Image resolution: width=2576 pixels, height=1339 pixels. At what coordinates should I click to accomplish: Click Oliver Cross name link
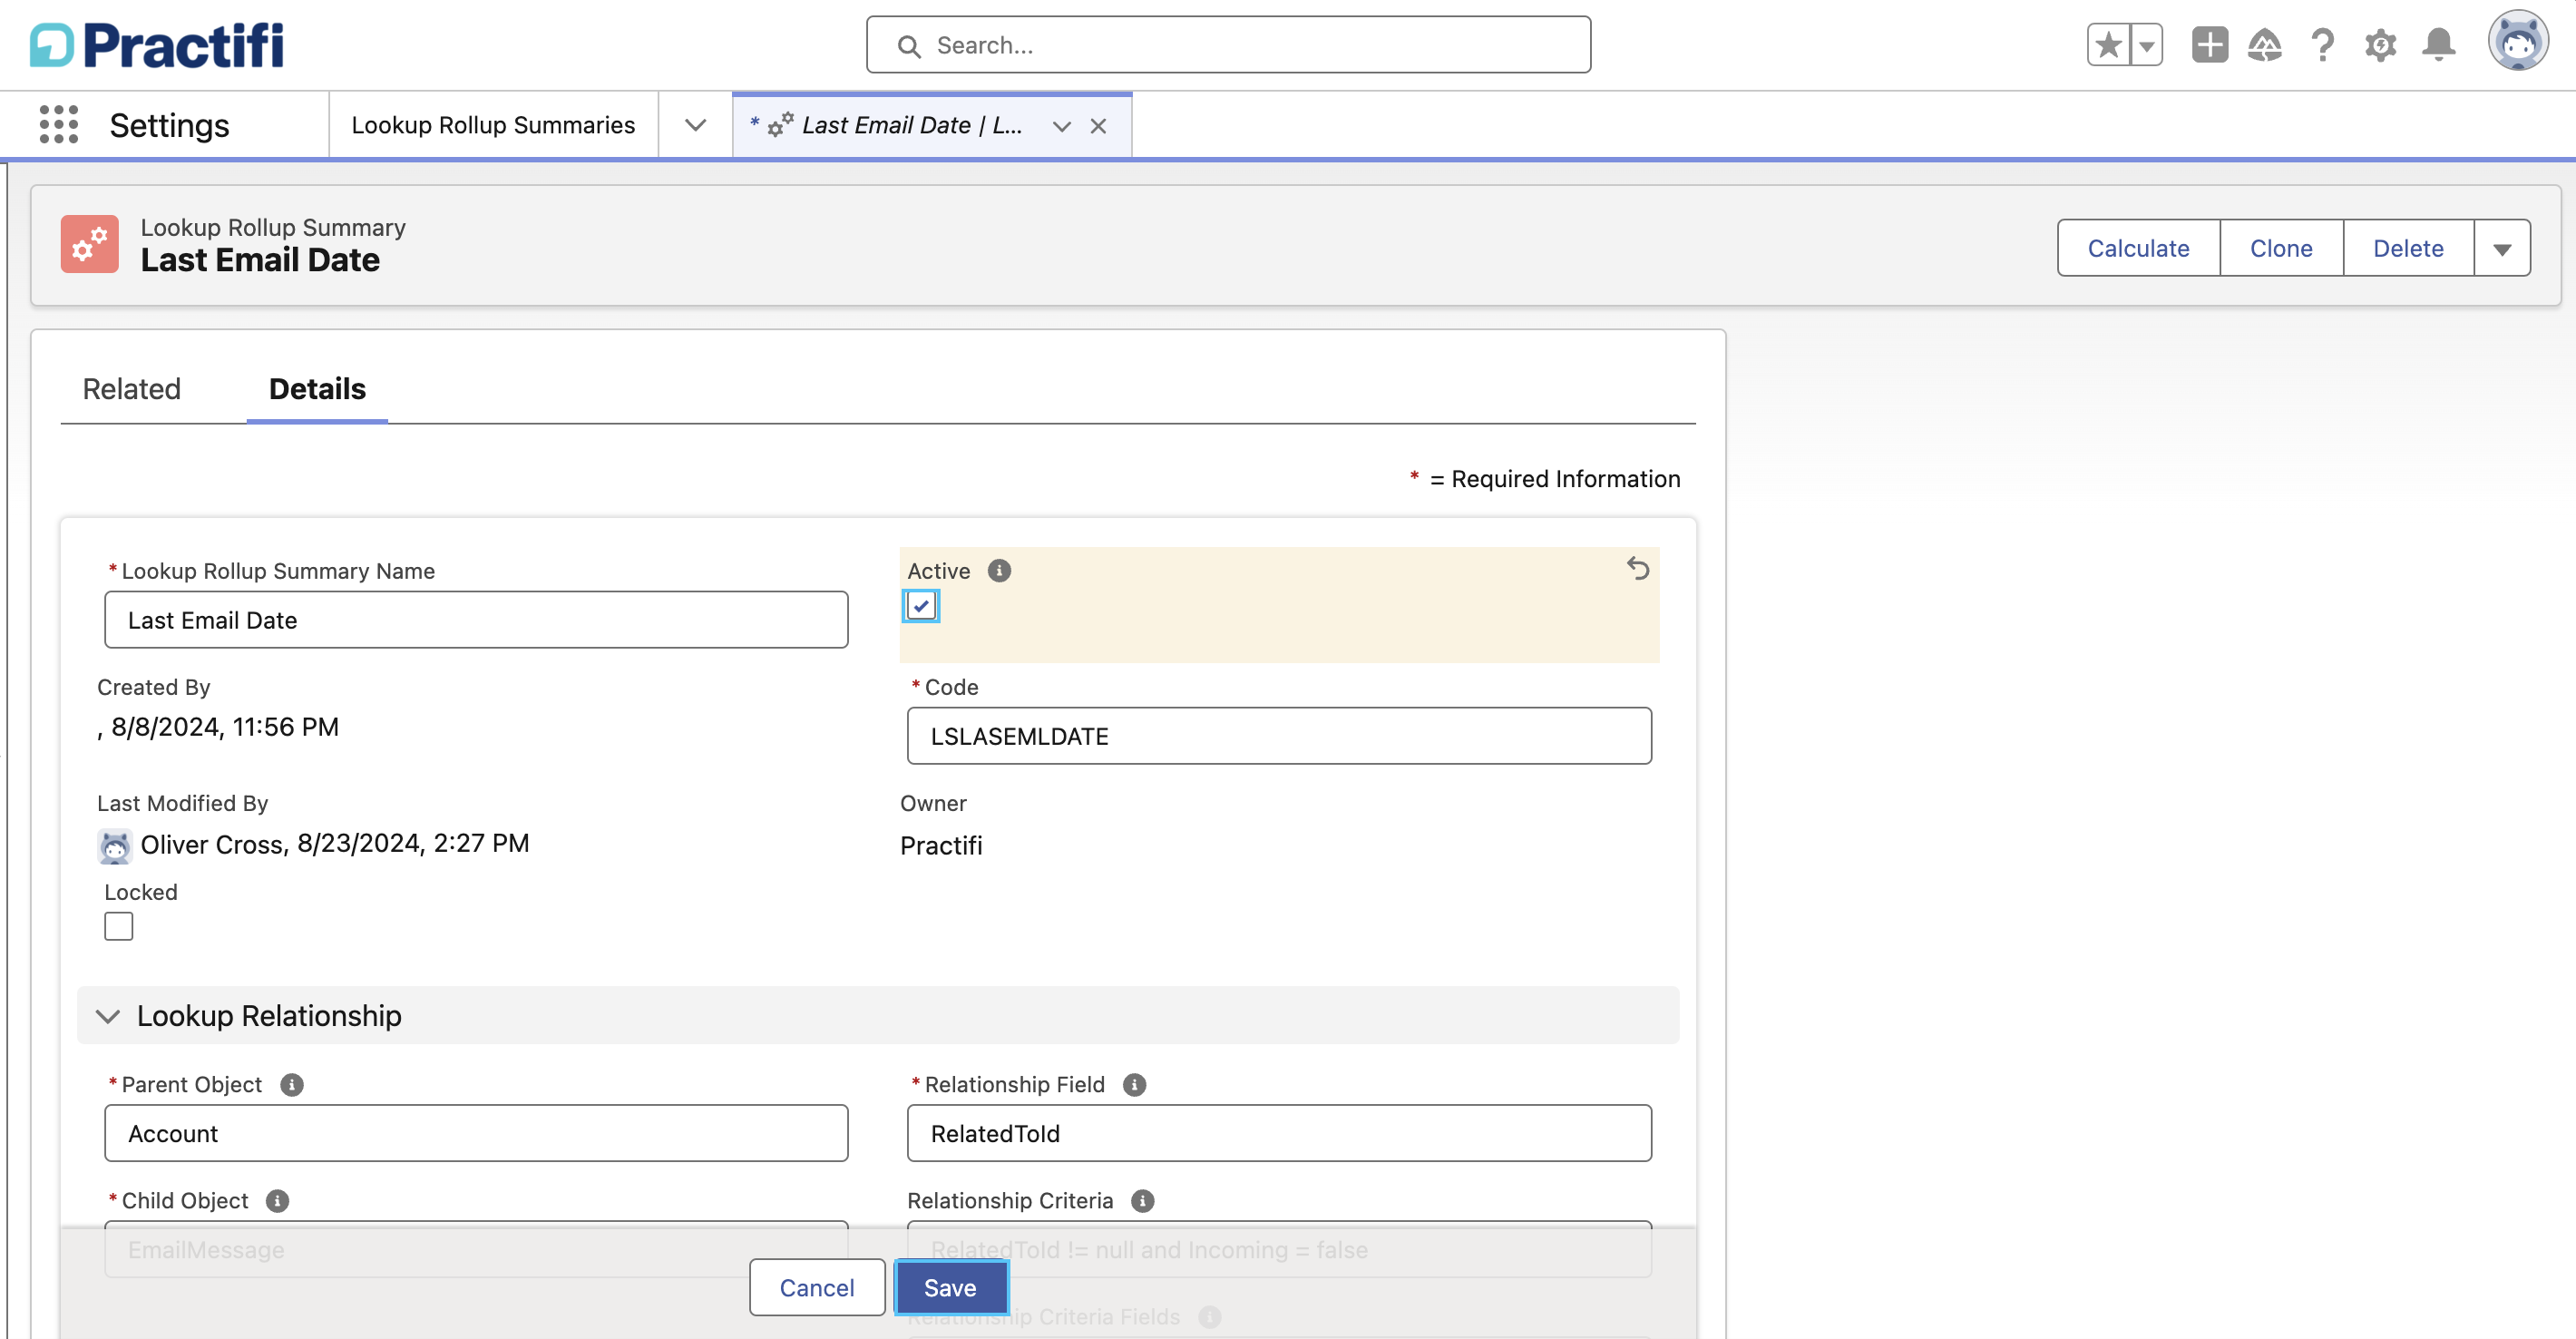(x=214, y=845)
